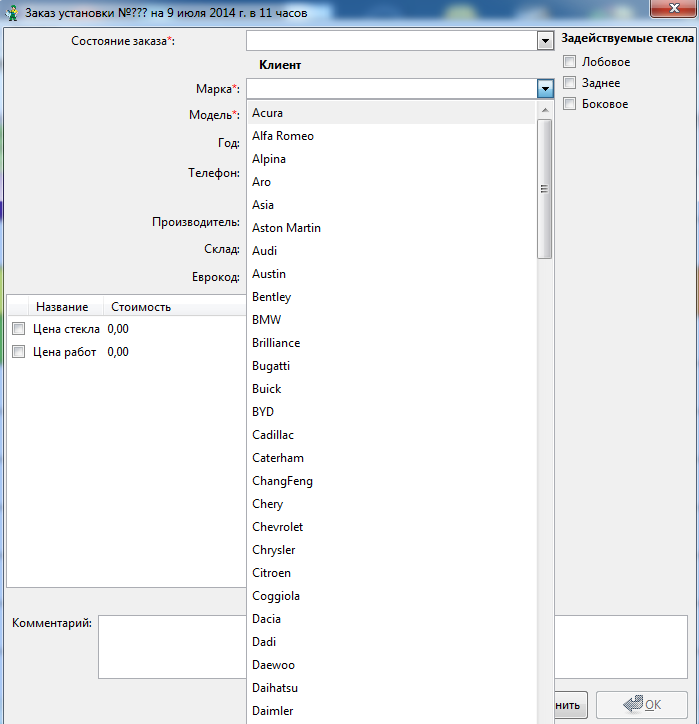The height and width of the screenshot is (724, 699).
Task: Click into the Марка combo box field
Action: tap(392, 88)
